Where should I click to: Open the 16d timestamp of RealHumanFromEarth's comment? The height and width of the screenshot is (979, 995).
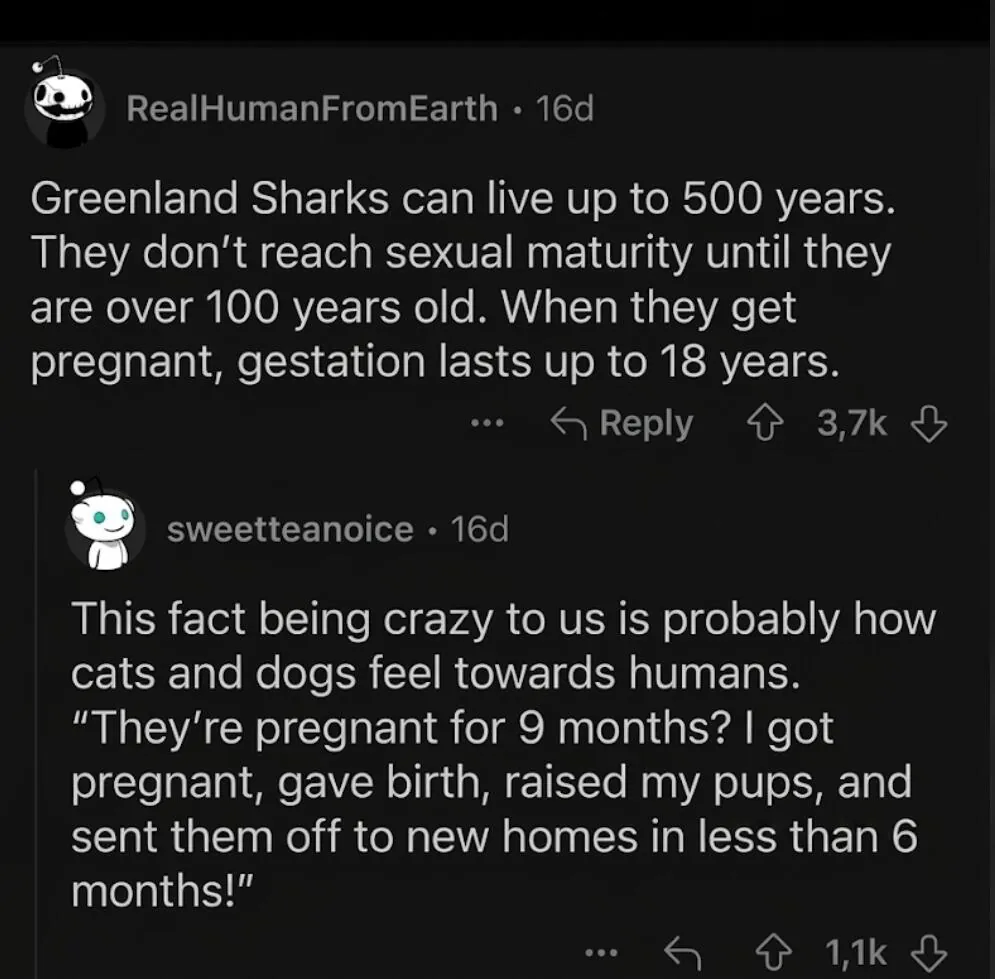565,108
